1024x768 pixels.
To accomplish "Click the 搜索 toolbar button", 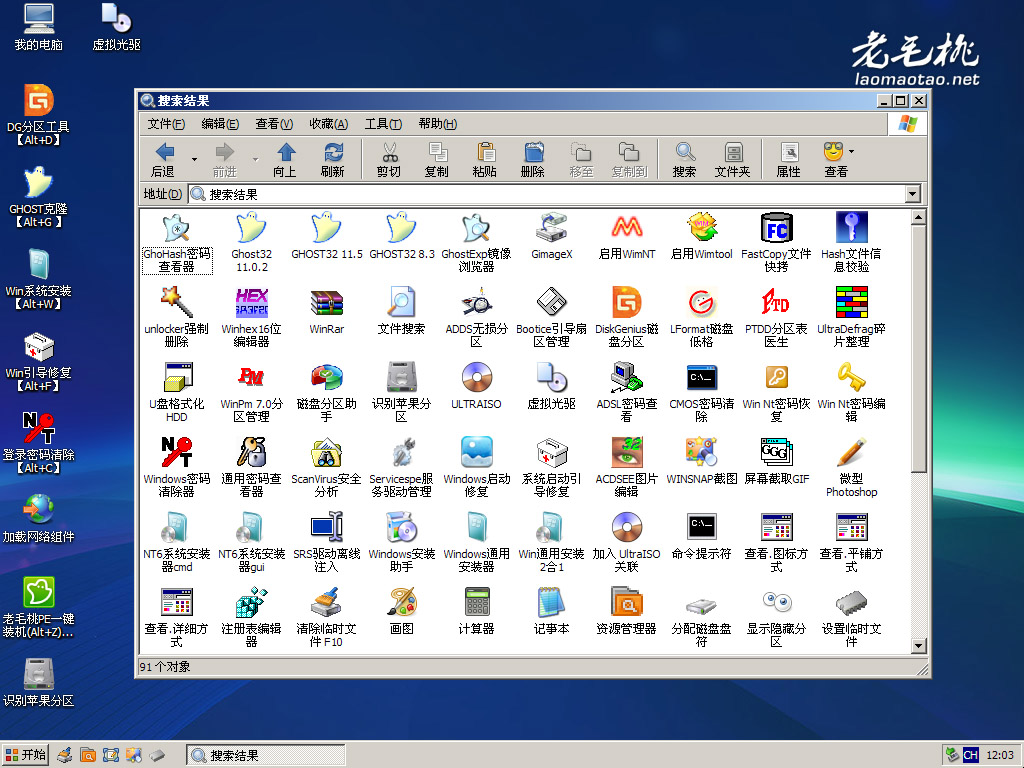I will point(684,160).
